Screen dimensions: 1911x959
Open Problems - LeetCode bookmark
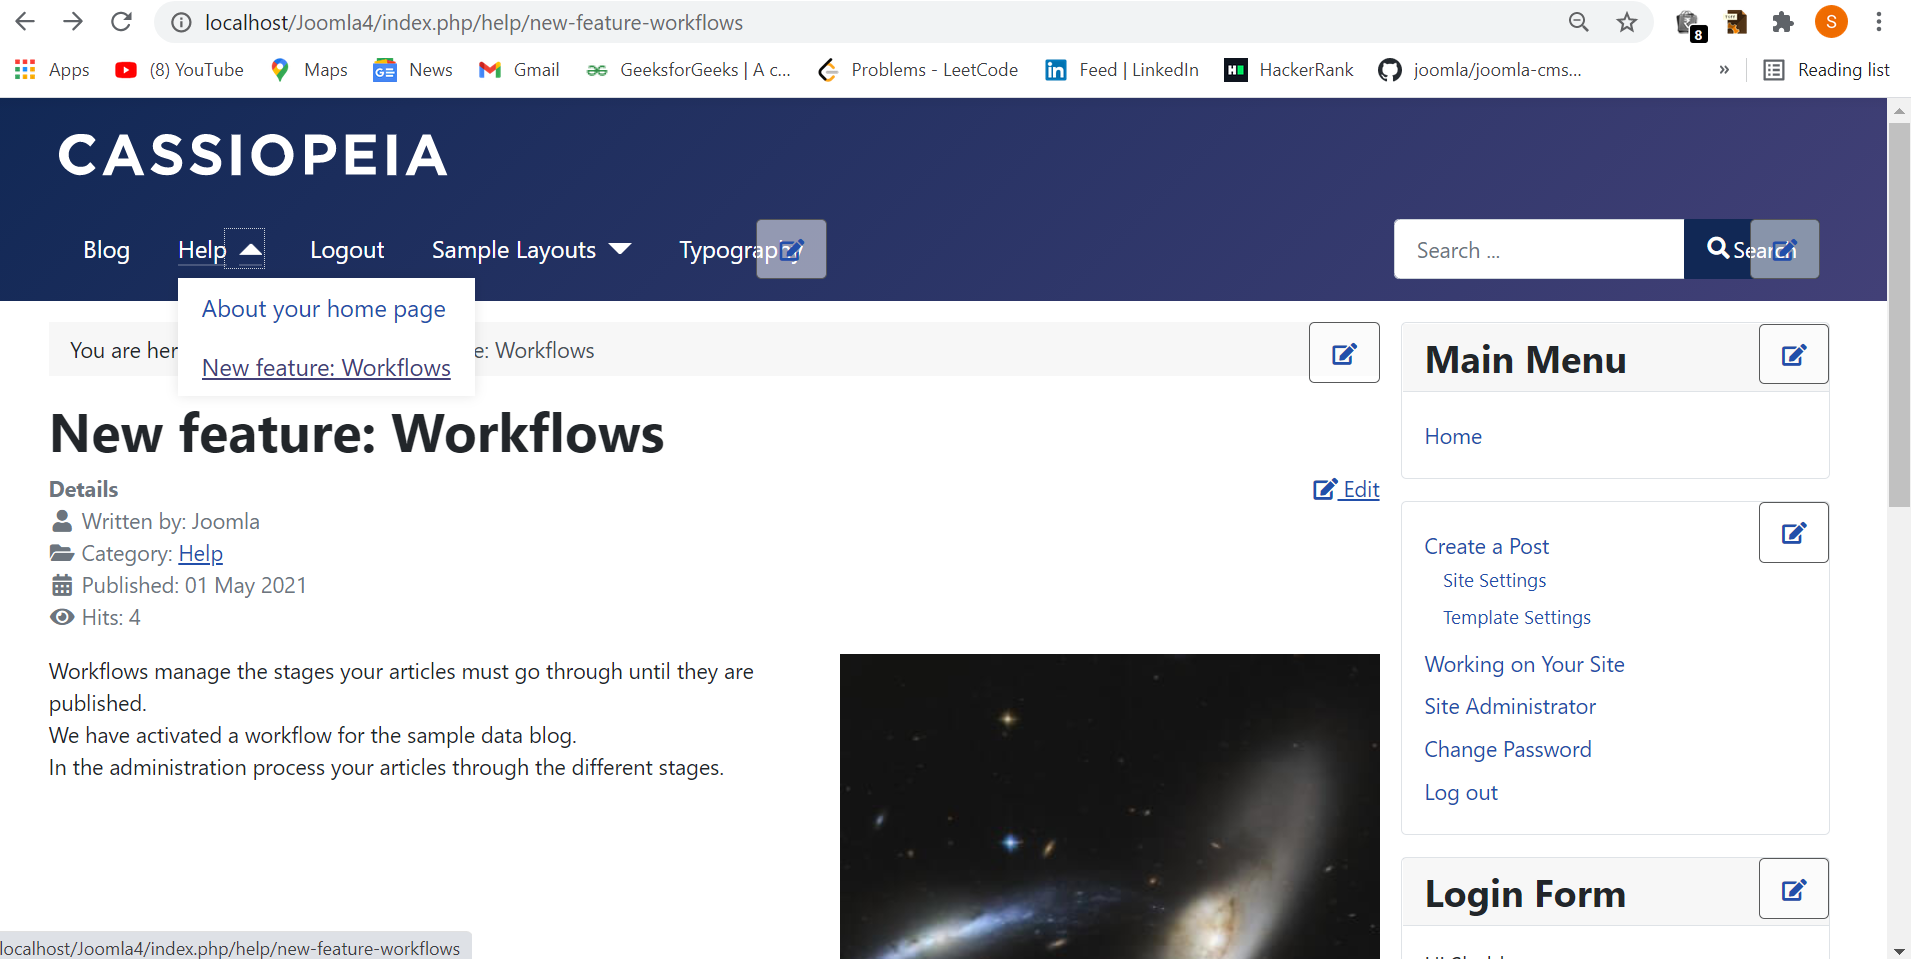(918, 70)
